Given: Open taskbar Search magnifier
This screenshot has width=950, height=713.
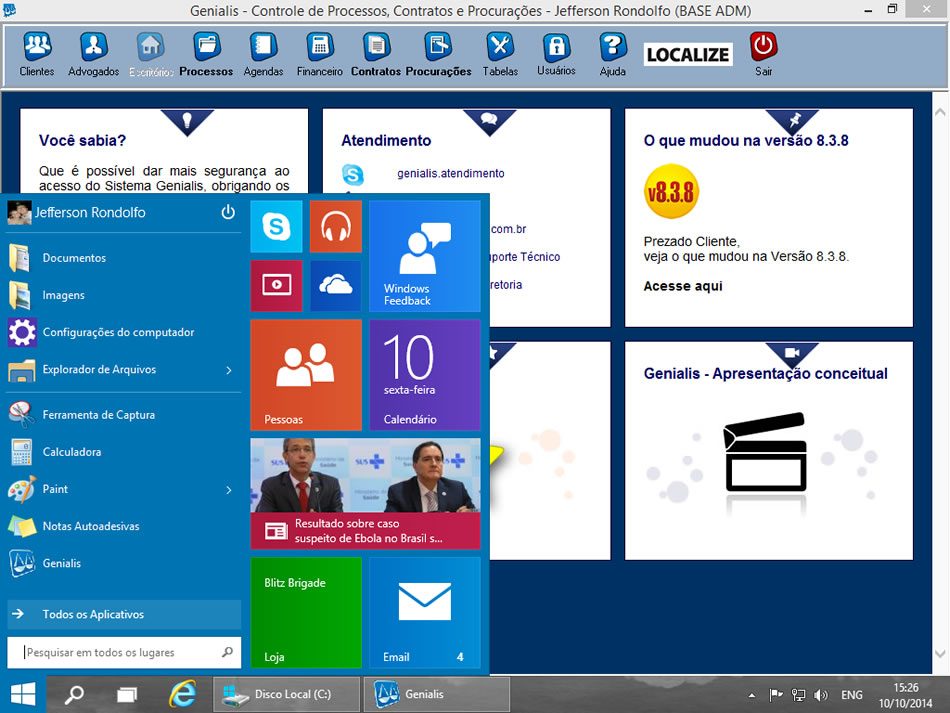Looking at the screenshot, I should [75, 694].
